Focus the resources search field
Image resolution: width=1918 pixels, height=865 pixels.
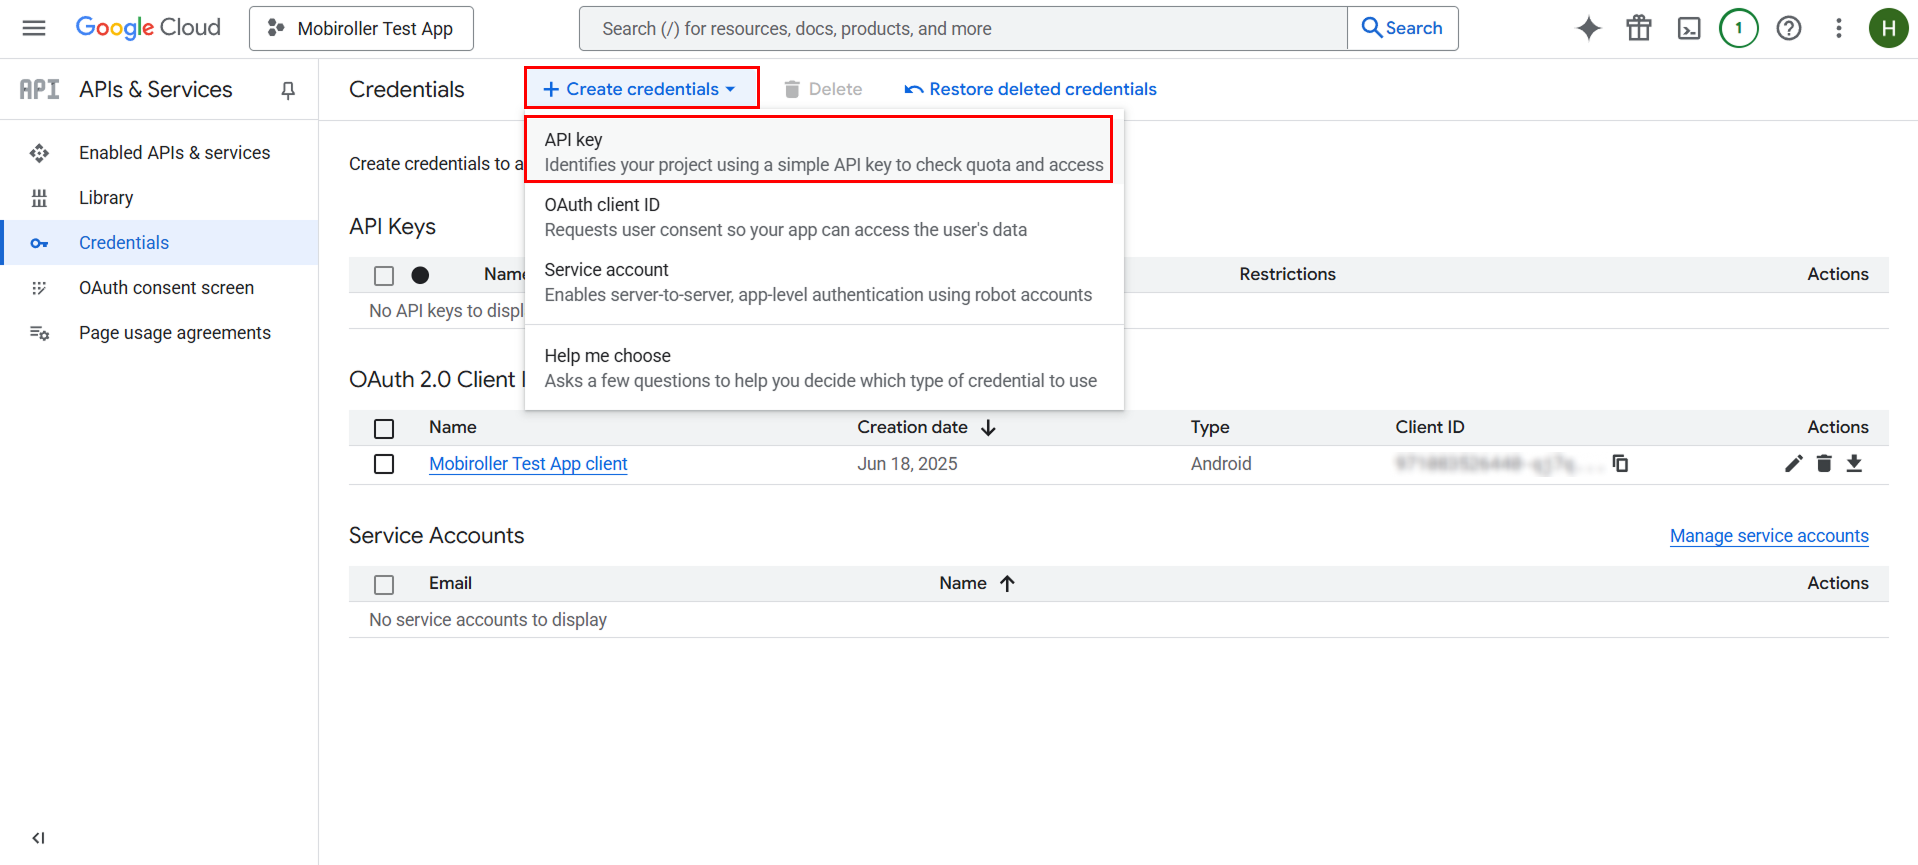click(x=963, y=28)
